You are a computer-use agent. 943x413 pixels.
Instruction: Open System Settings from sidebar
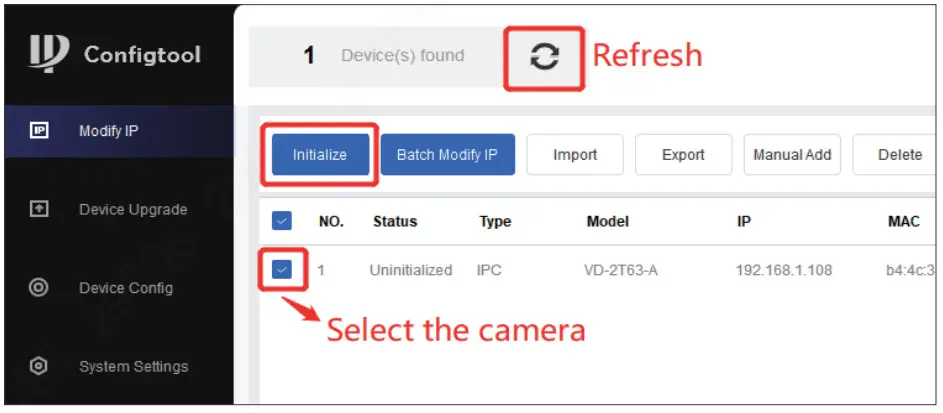click(x=133, y=366)
